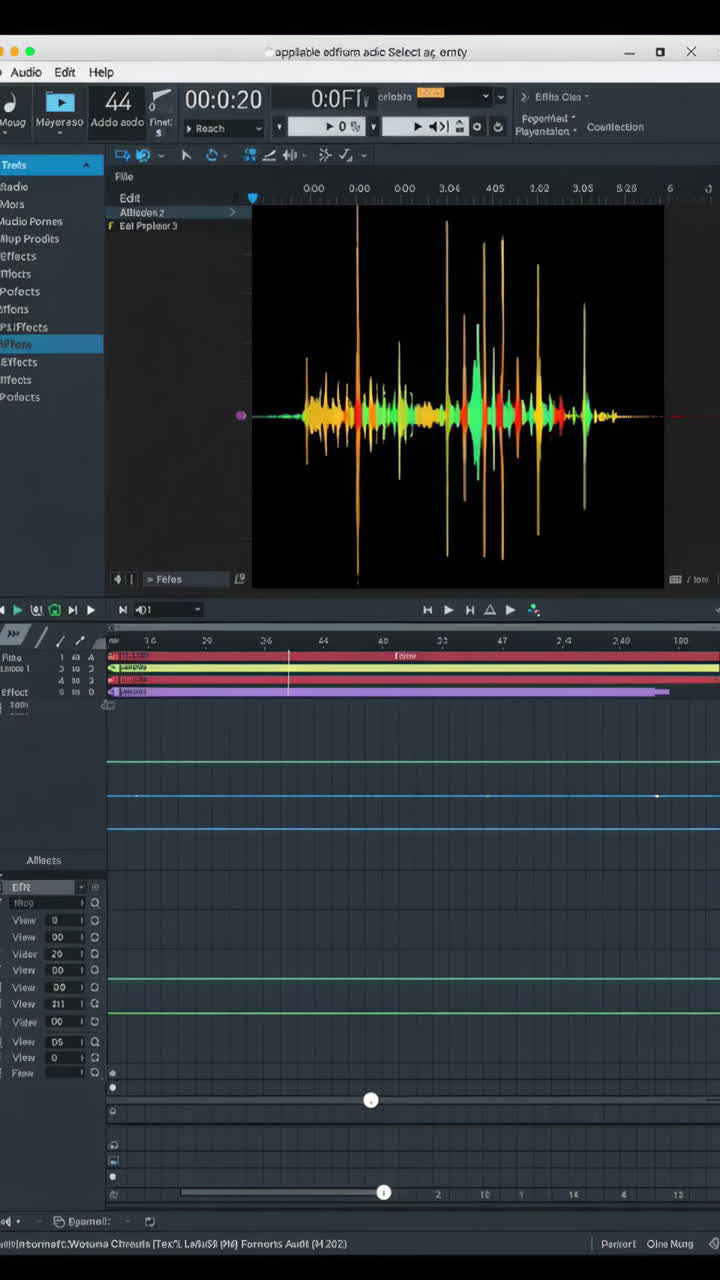Image resolution: width=720 pixels, height=1280 pixels.
Task: Select the Radio item in sidebar
Action: pos(14,187)
